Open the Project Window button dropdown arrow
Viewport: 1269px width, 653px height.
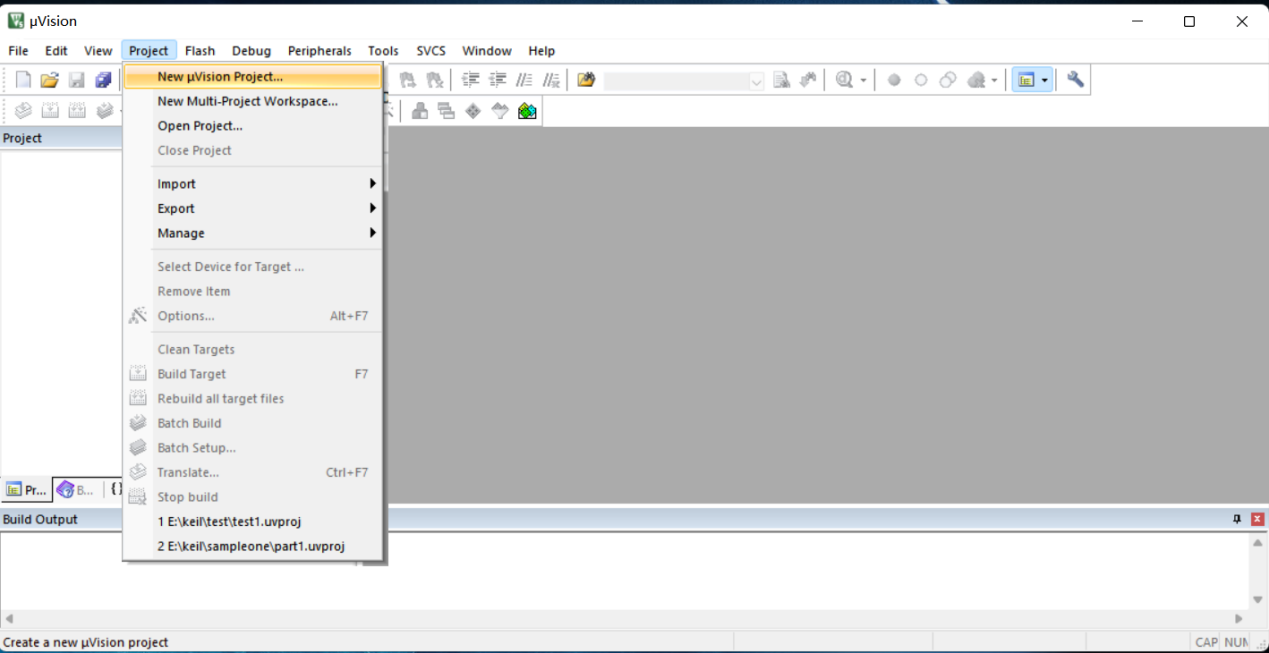1044,80
